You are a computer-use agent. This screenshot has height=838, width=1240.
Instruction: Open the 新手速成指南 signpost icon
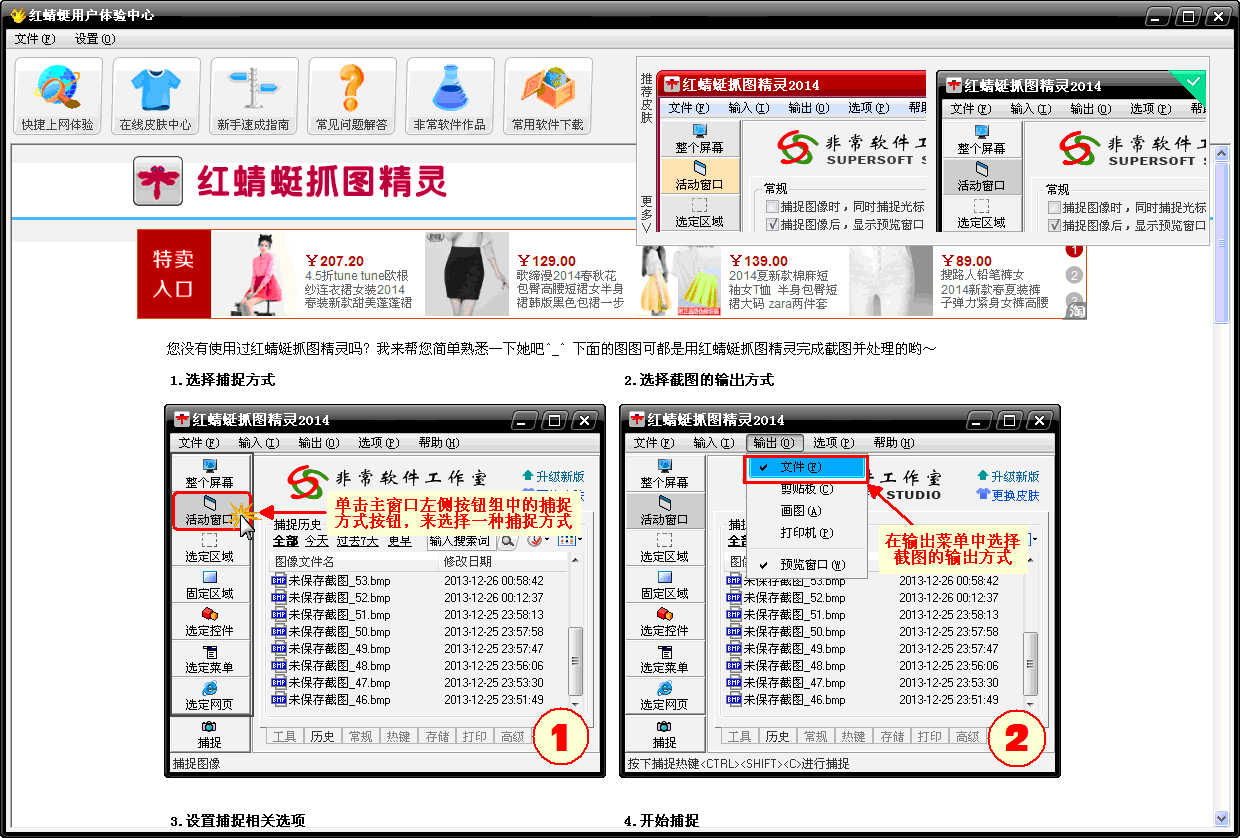tap(254, 95)
